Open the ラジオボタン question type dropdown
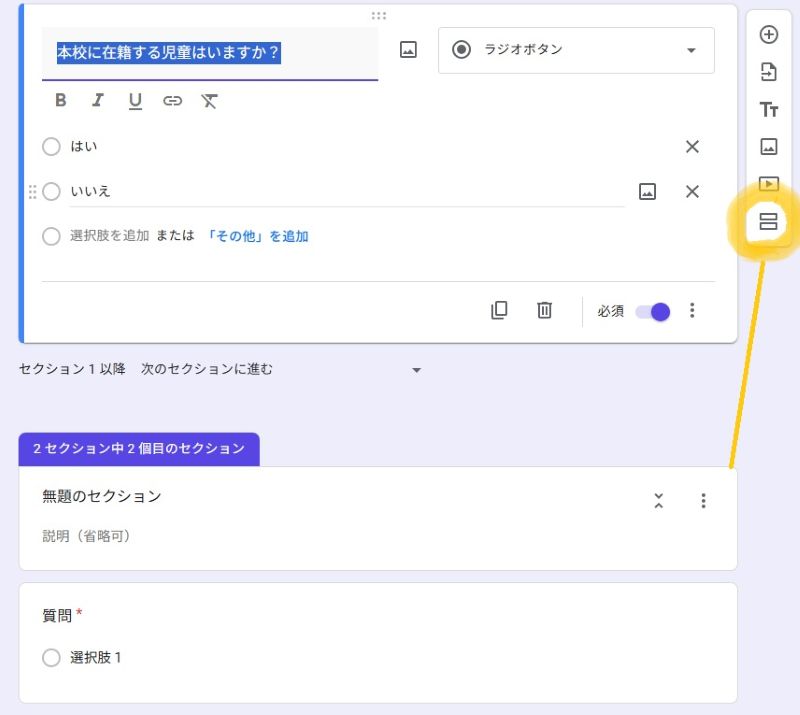Image resolution: width=800 pixels, height=715 pixels. (576, 50)
